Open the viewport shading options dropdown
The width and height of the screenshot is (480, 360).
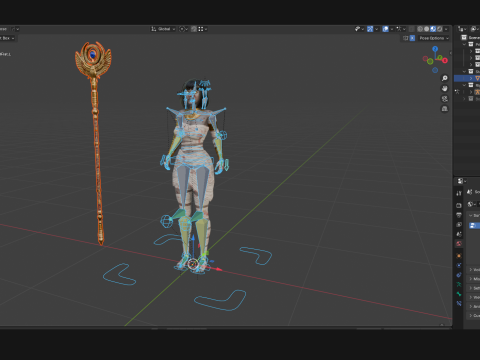446,29
